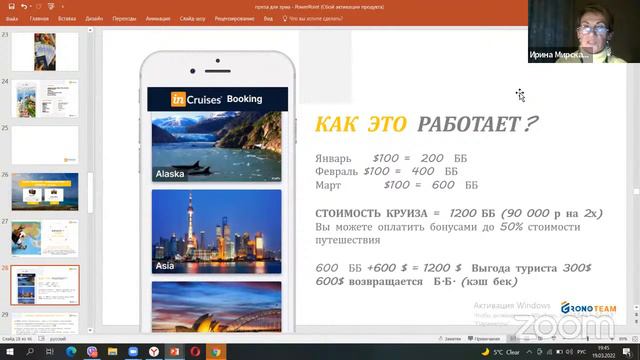The image size is (640, 360).
Task: Start slideshow from beginning icon in the title bar
Action: (x=51, y=7)
